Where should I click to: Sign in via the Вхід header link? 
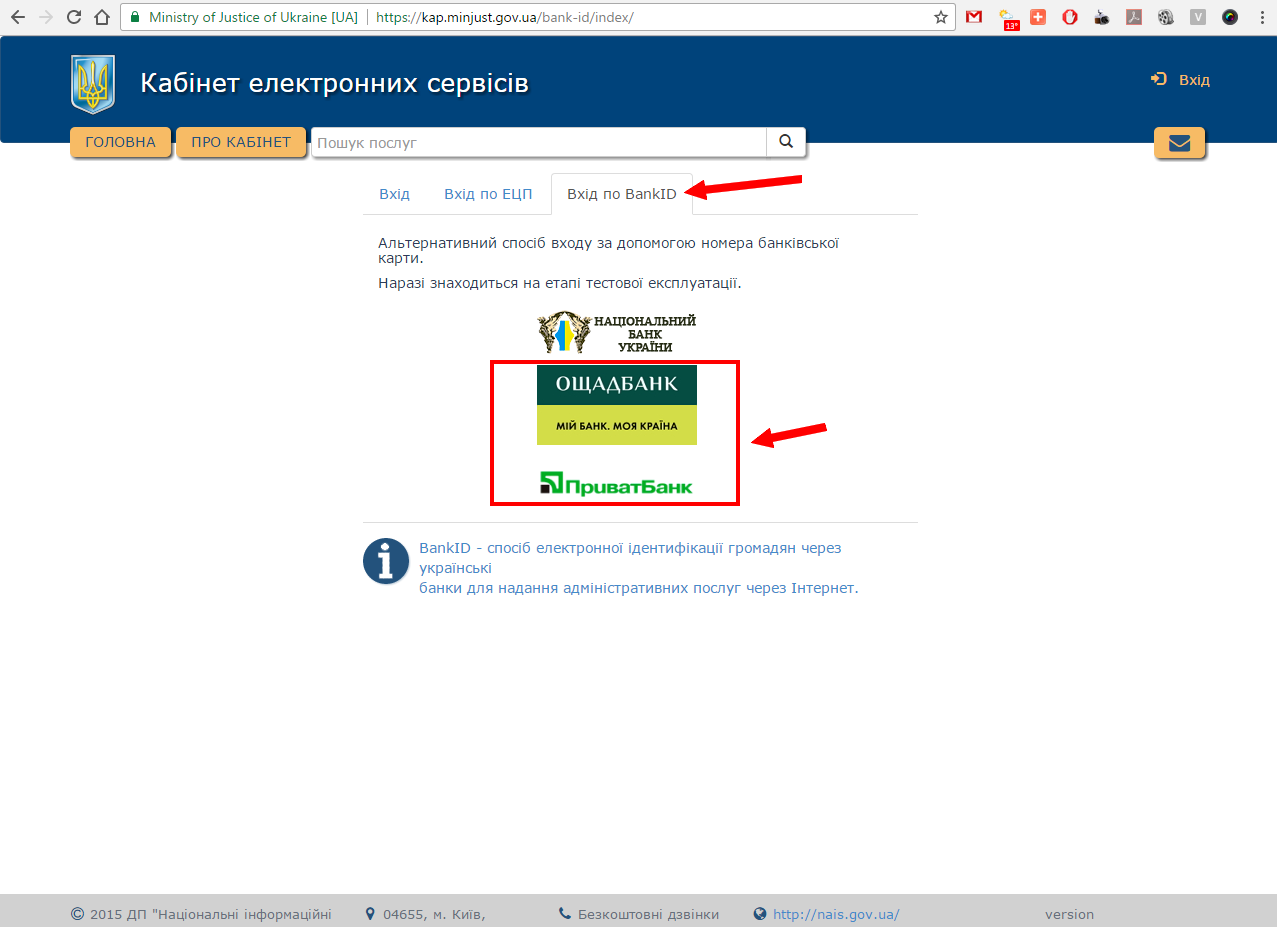pyautogui.click(x=1181, y=79)
